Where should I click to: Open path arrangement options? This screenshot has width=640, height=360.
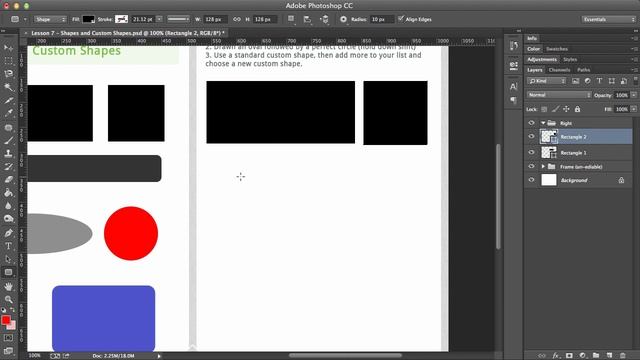(x=325, y=19)
